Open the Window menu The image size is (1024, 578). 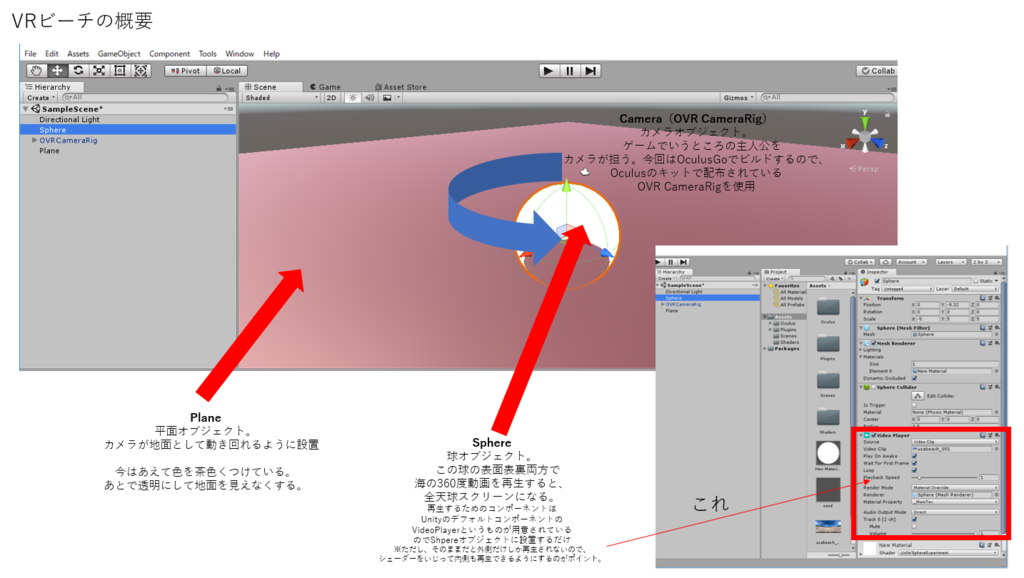[240, 54]
